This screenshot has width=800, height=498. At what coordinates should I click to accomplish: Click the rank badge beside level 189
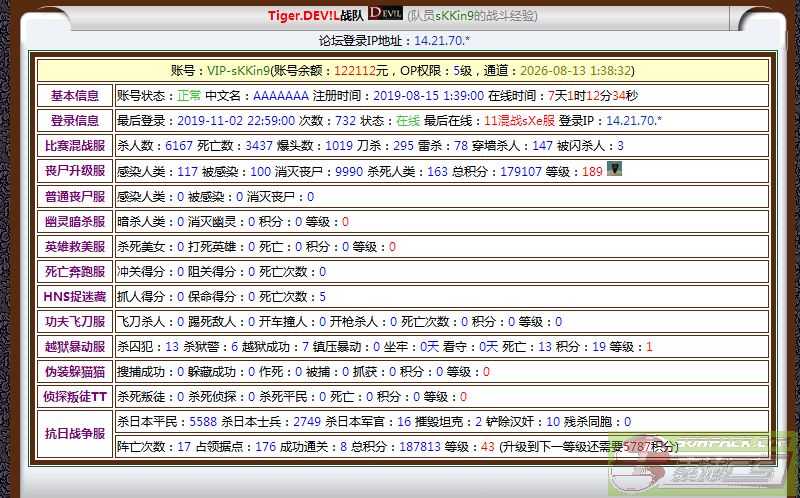pyautogui.click(x=614, y=170)
